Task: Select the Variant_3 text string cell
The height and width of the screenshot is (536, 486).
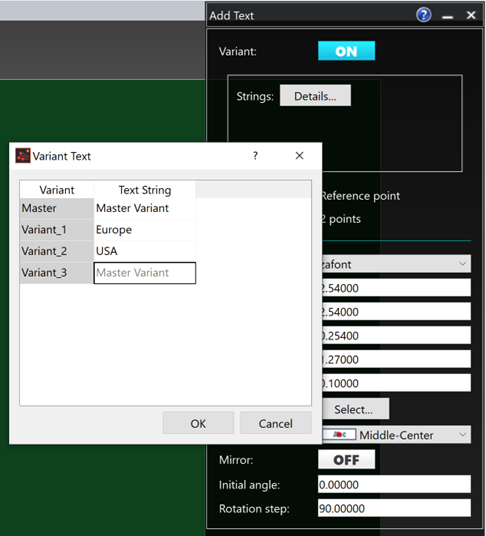Action: (x=145, y=273)
